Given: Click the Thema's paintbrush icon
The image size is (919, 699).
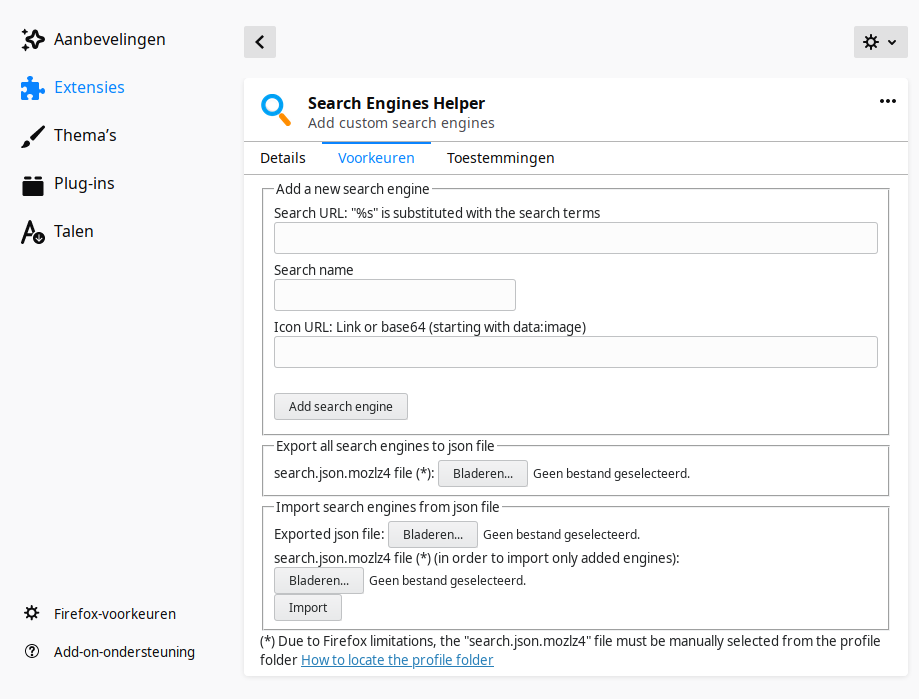Looking at the screenshot, I should coord(33,136).
